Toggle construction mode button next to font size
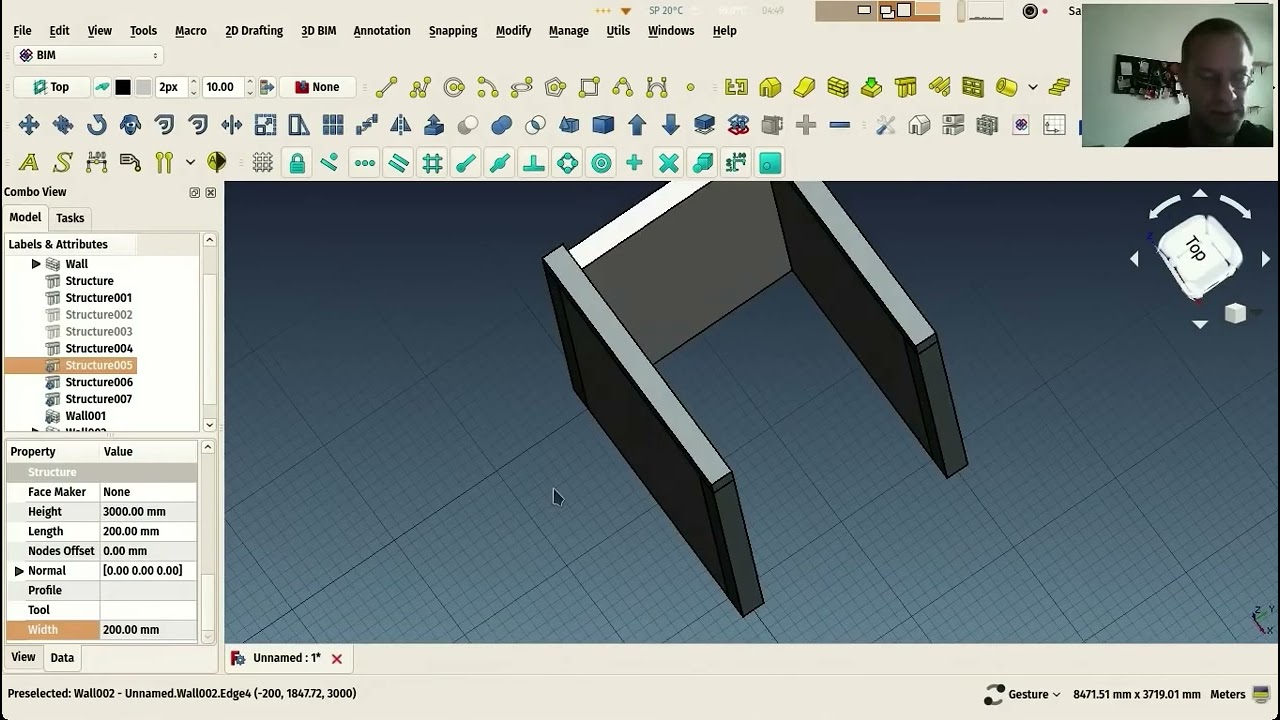This screenshot has height=720, width=1280. click(x=102, y=87)
